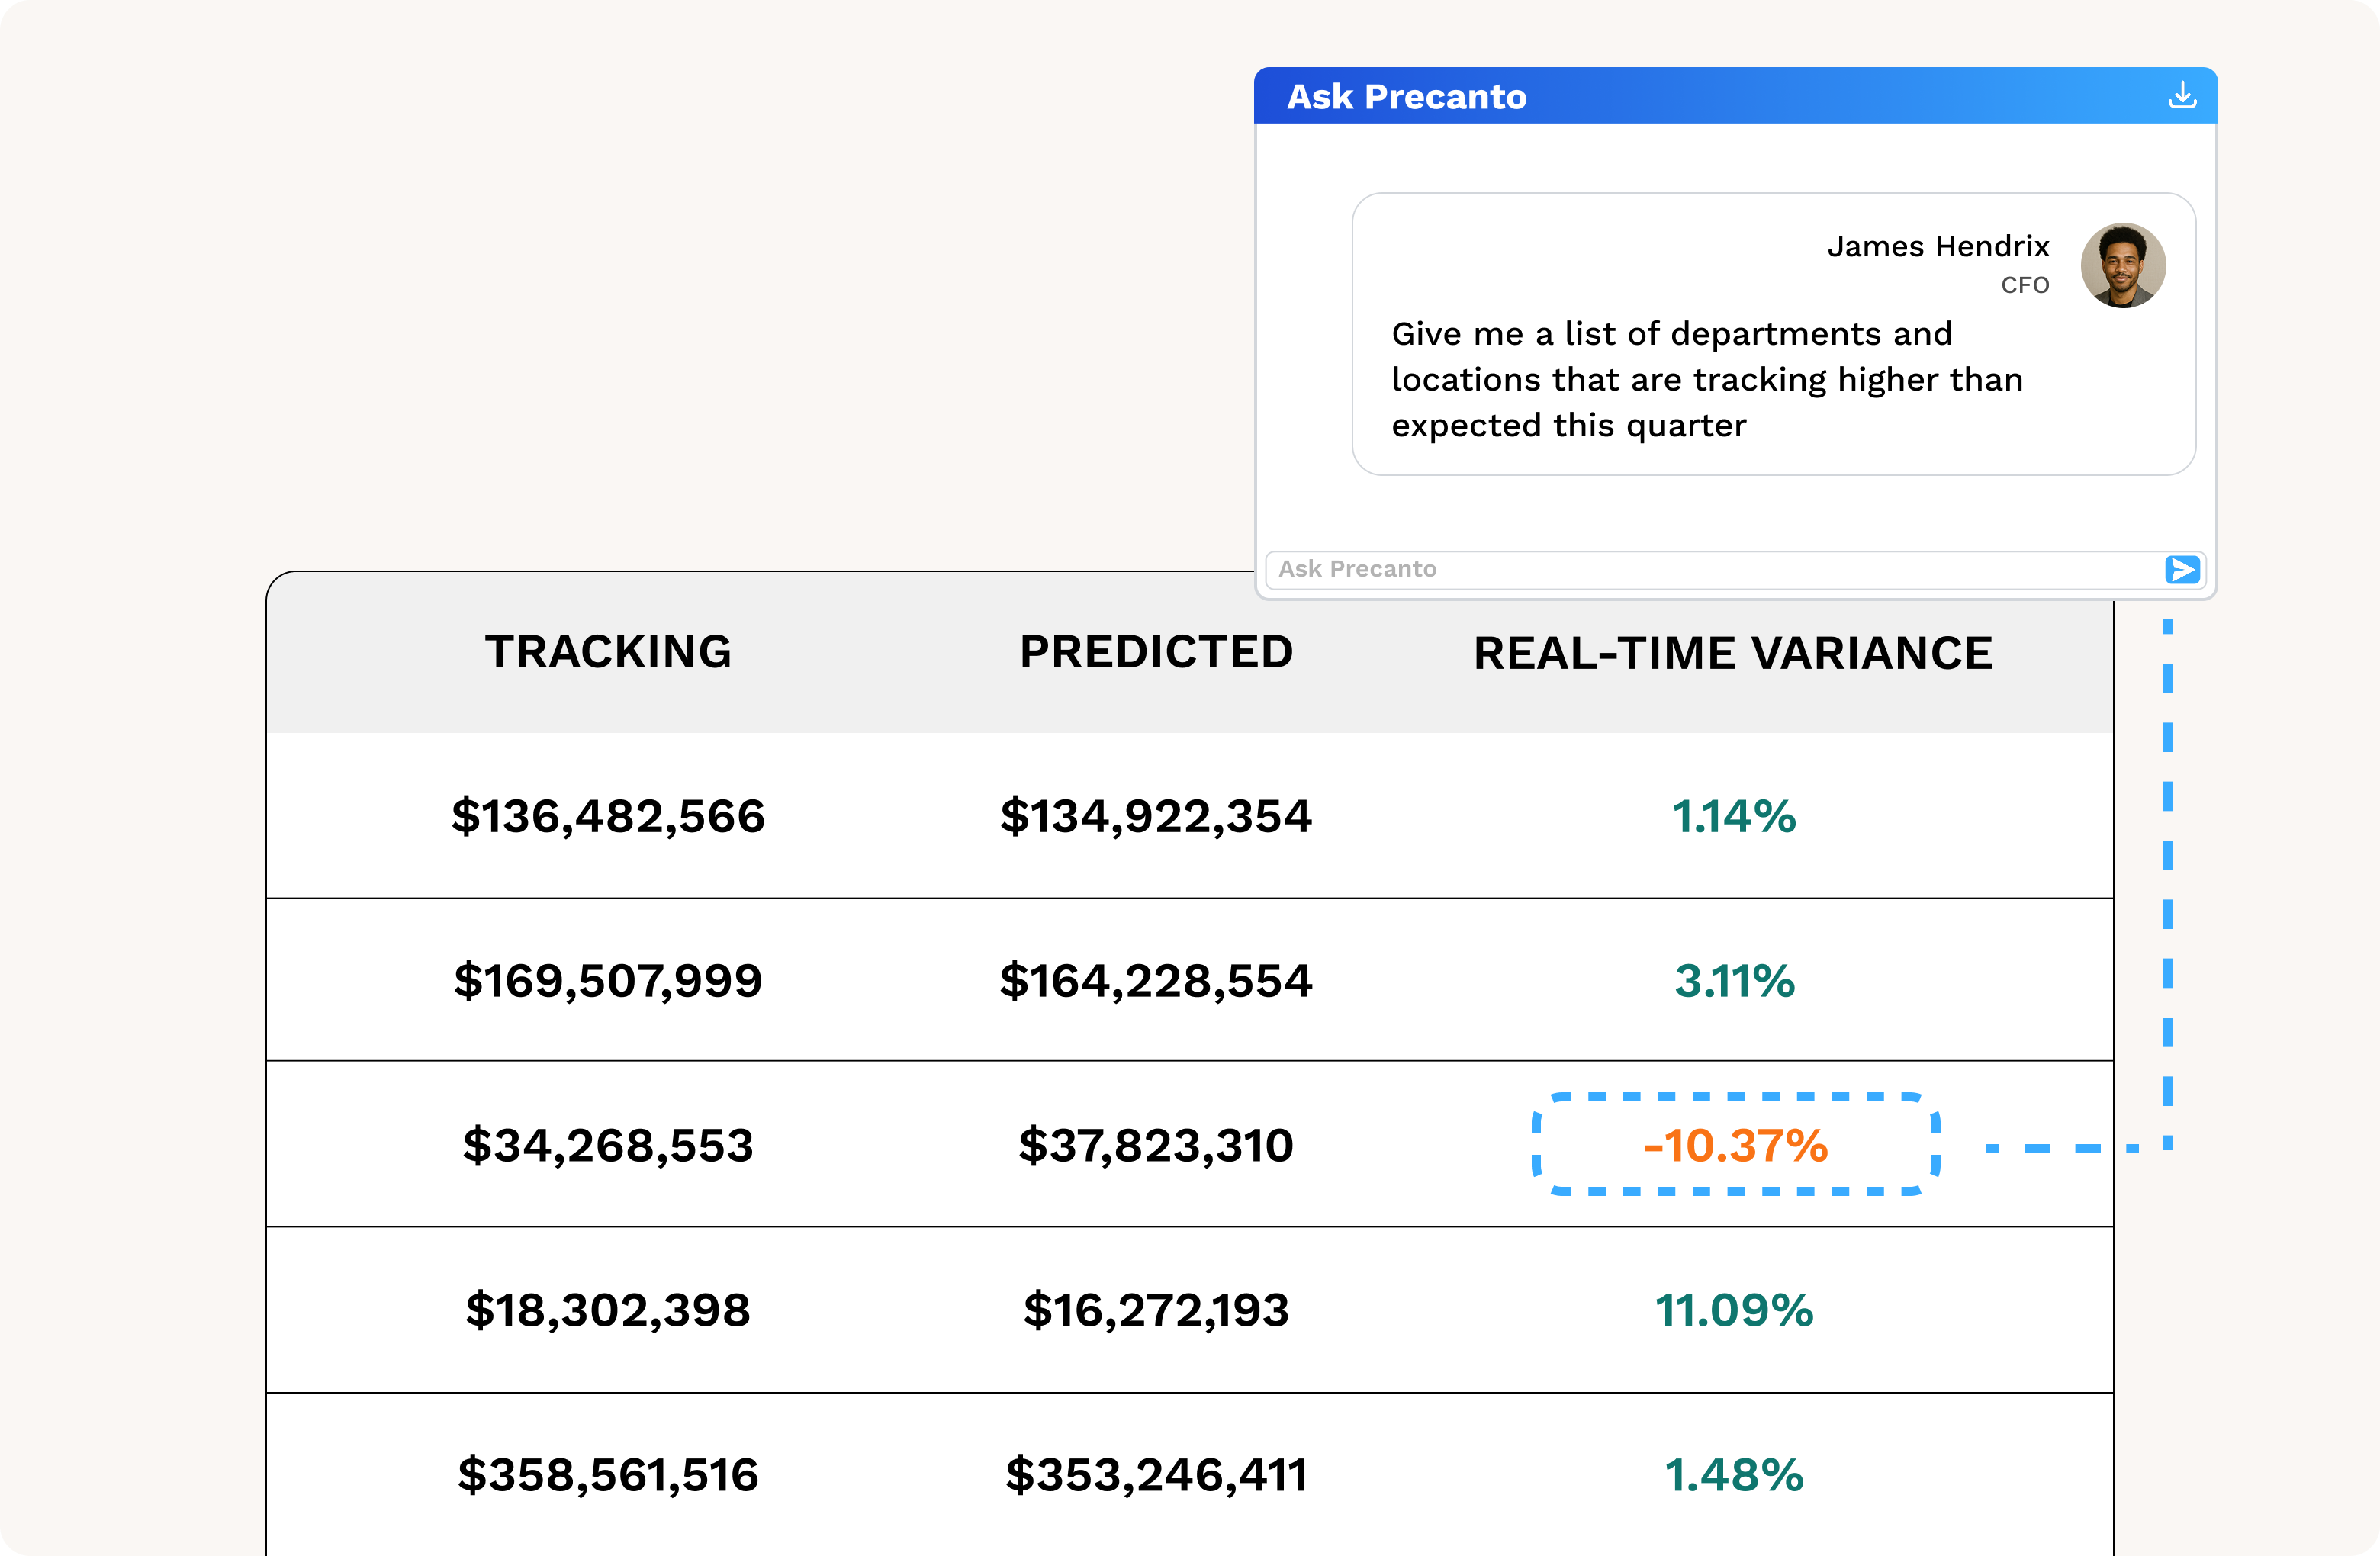Viewport: 2380px width, 1556px height.
Task: Click predicted amount $164,228,554
Action: tap(1156, 981)
